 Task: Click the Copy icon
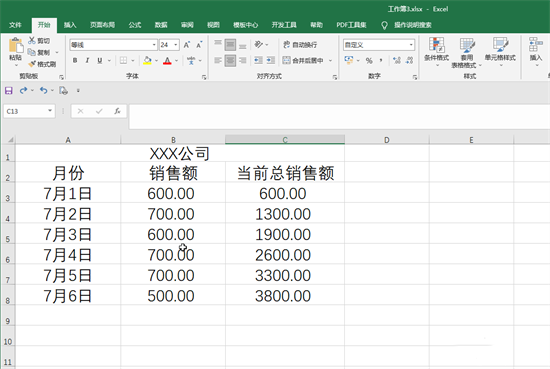pyautogui.click(x=32, y=52)
